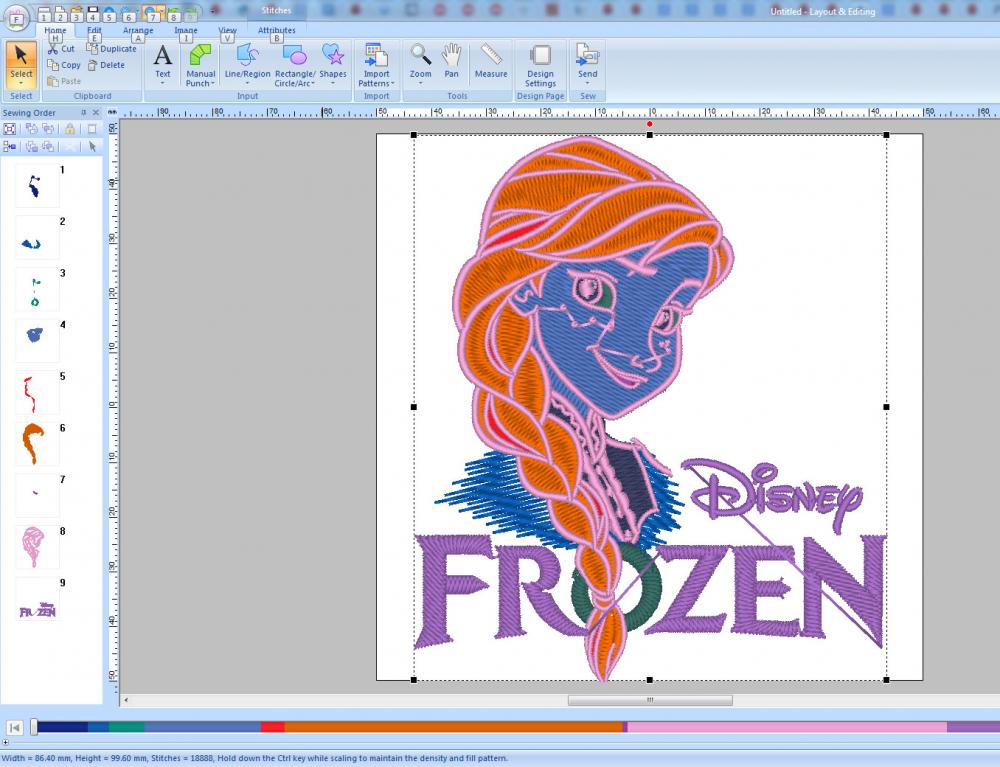
Task: Switch to the Arrange ribbon tab
Action: point(138,30)
